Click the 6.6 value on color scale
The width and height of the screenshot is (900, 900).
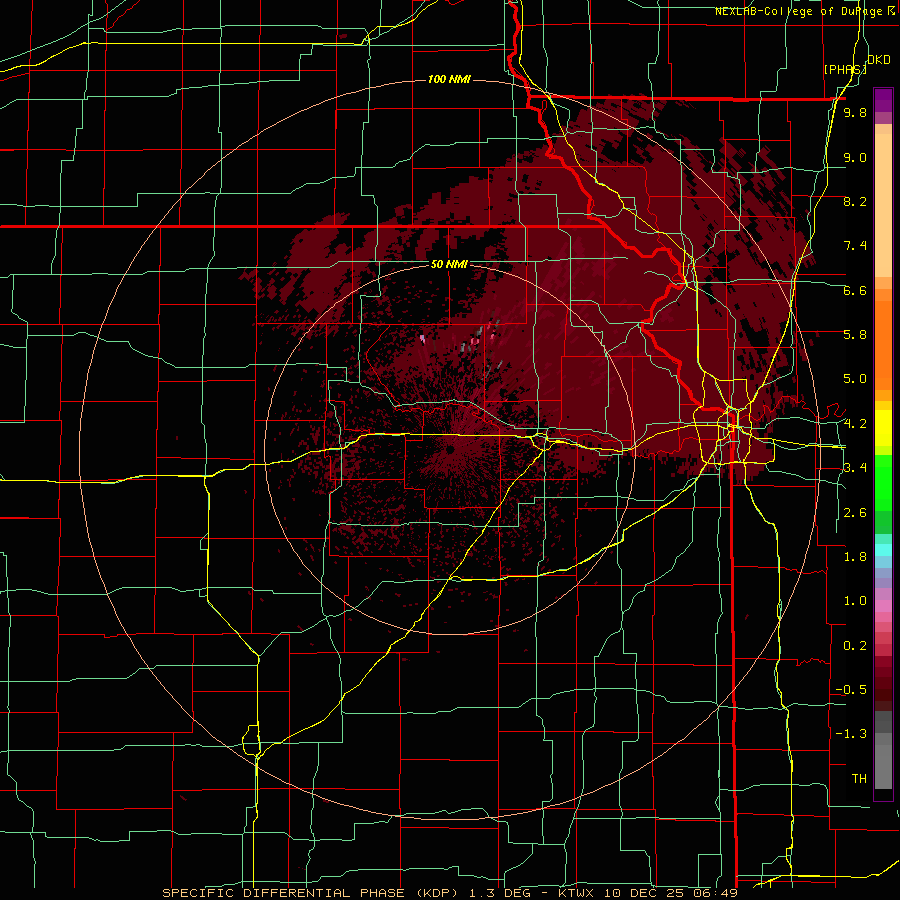click(x=855, y=290)
